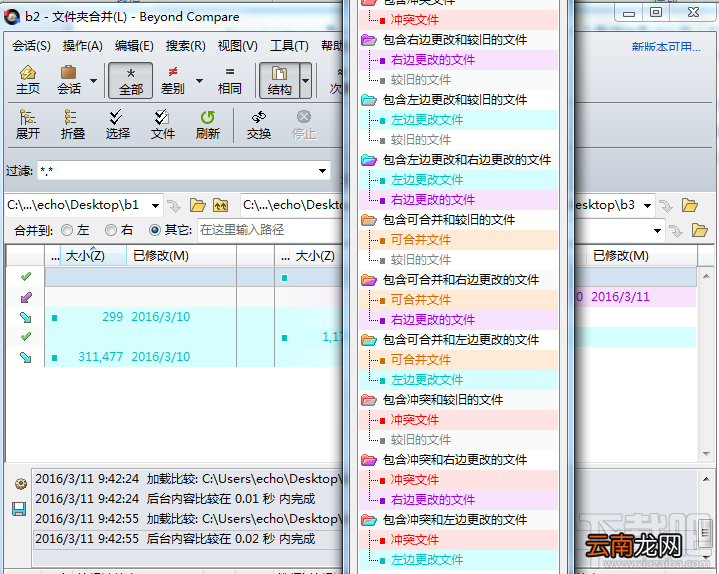The image size is (719, 574).
Task: Click the go arrow beside b3 path
Action: pyautogui.click(x=665, y=206)
